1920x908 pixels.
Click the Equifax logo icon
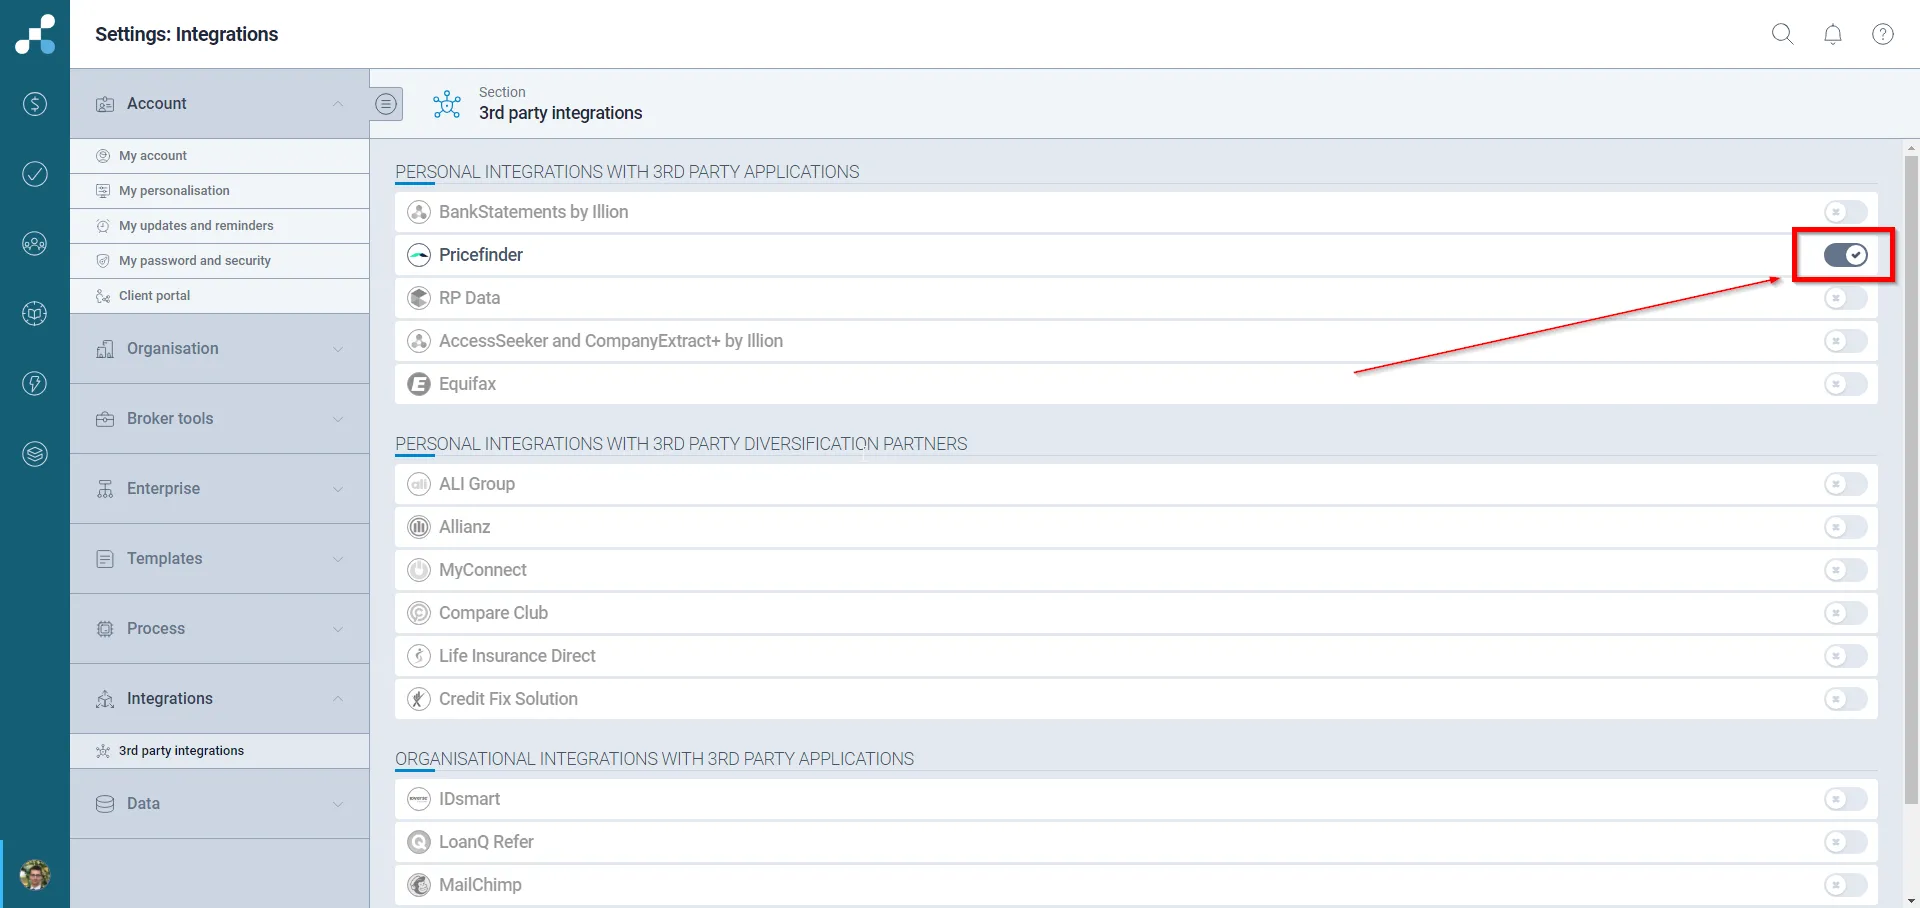(x=419, y=384)
